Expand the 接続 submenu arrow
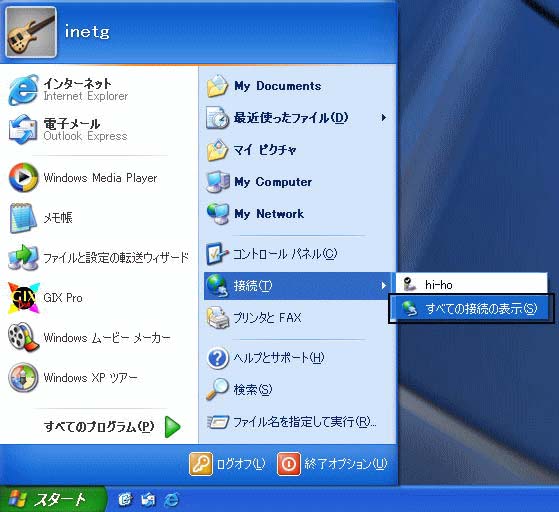 [x=384, y=286]
